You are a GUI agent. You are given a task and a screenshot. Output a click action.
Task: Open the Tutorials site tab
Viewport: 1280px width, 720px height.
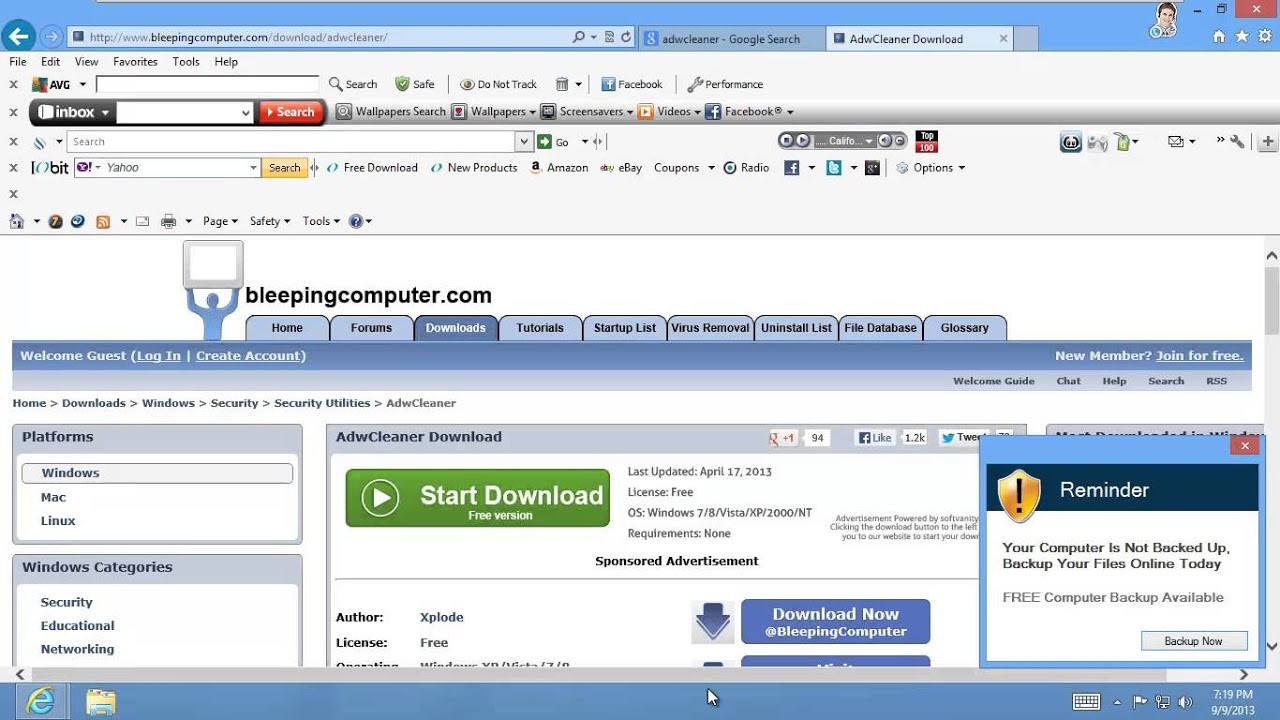(x=540, y=328)
